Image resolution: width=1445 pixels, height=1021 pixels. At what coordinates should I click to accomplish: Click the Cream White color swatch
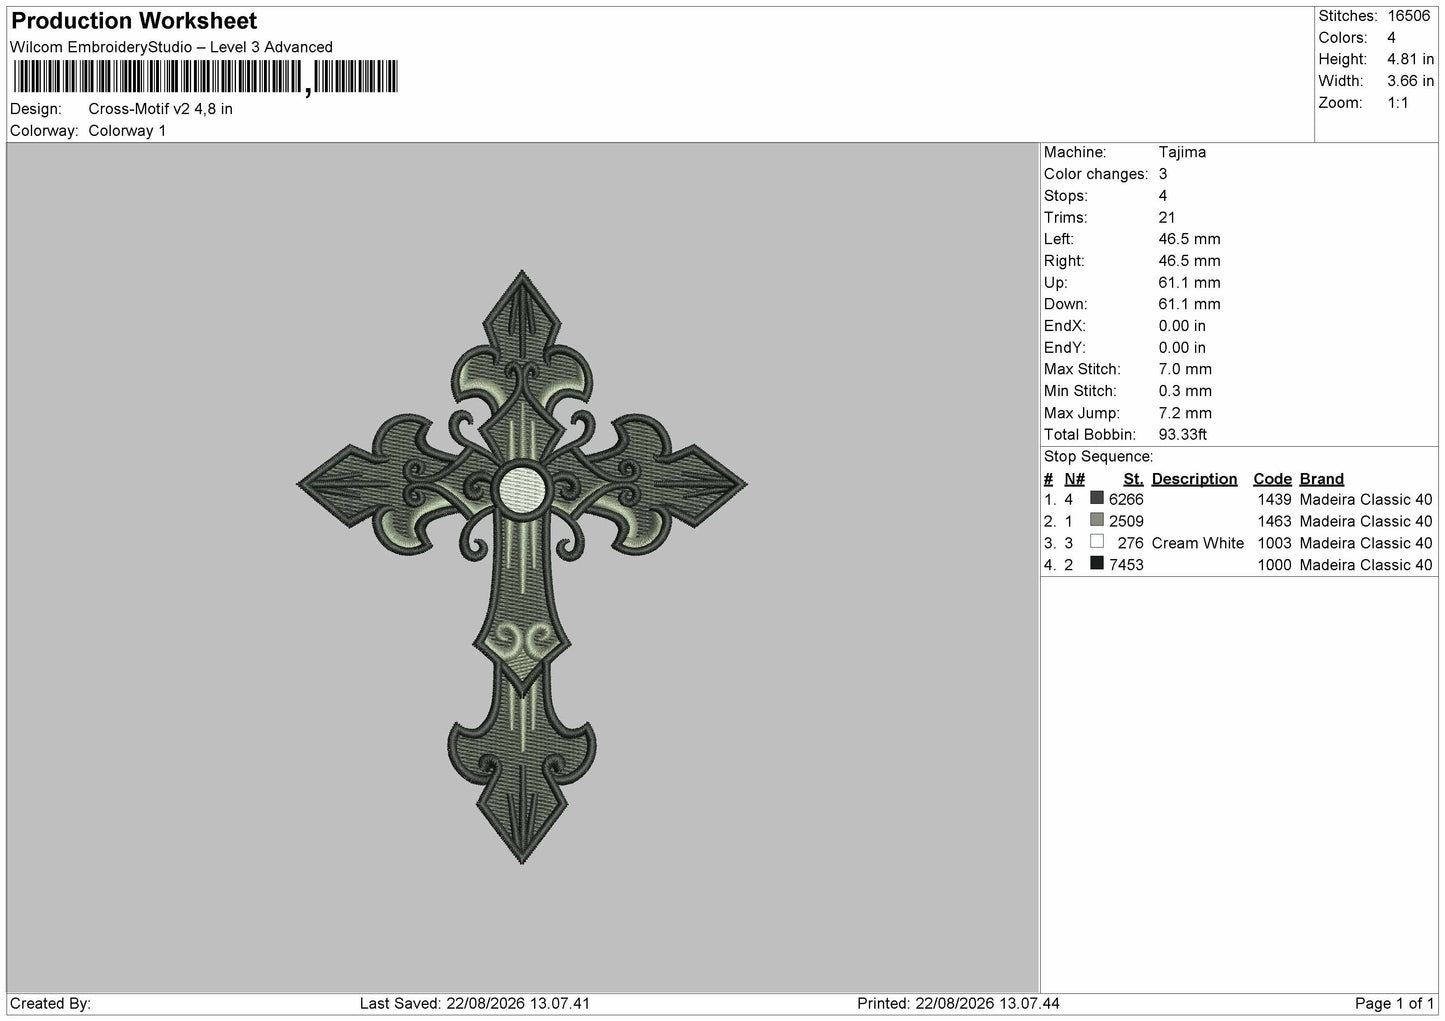pos(1097,542)
